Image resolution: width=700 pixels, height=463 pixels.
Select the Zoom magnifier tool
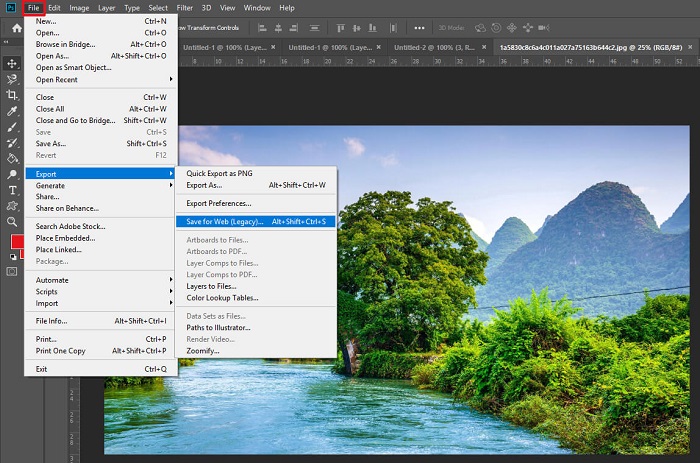click(13, 221)
